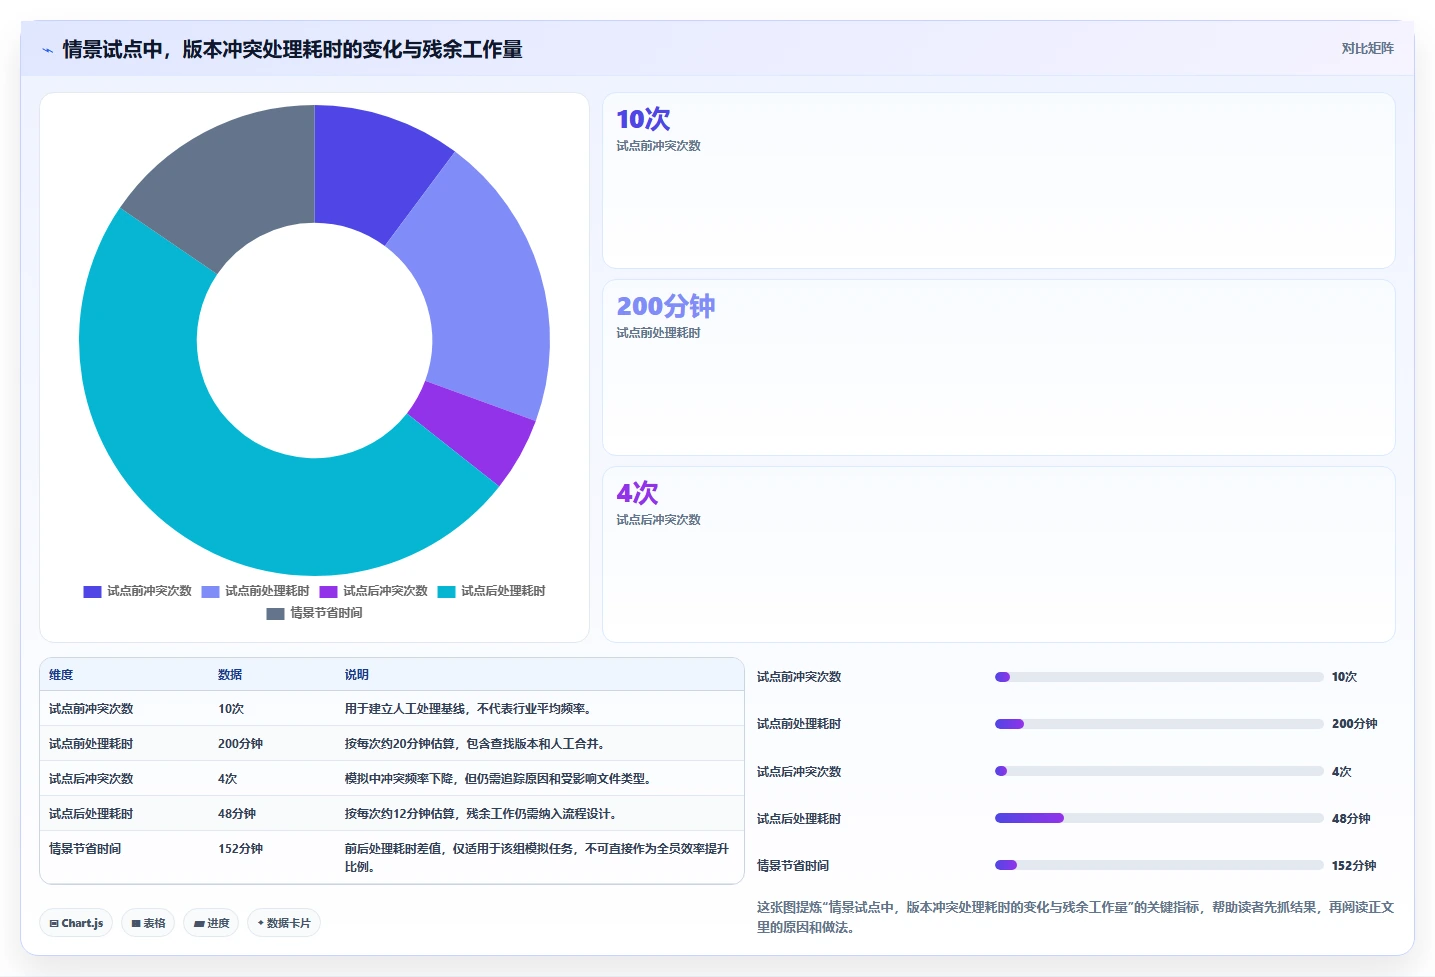
Task: Click the Chart.js tag pill
Action: (x=76, y=923)
